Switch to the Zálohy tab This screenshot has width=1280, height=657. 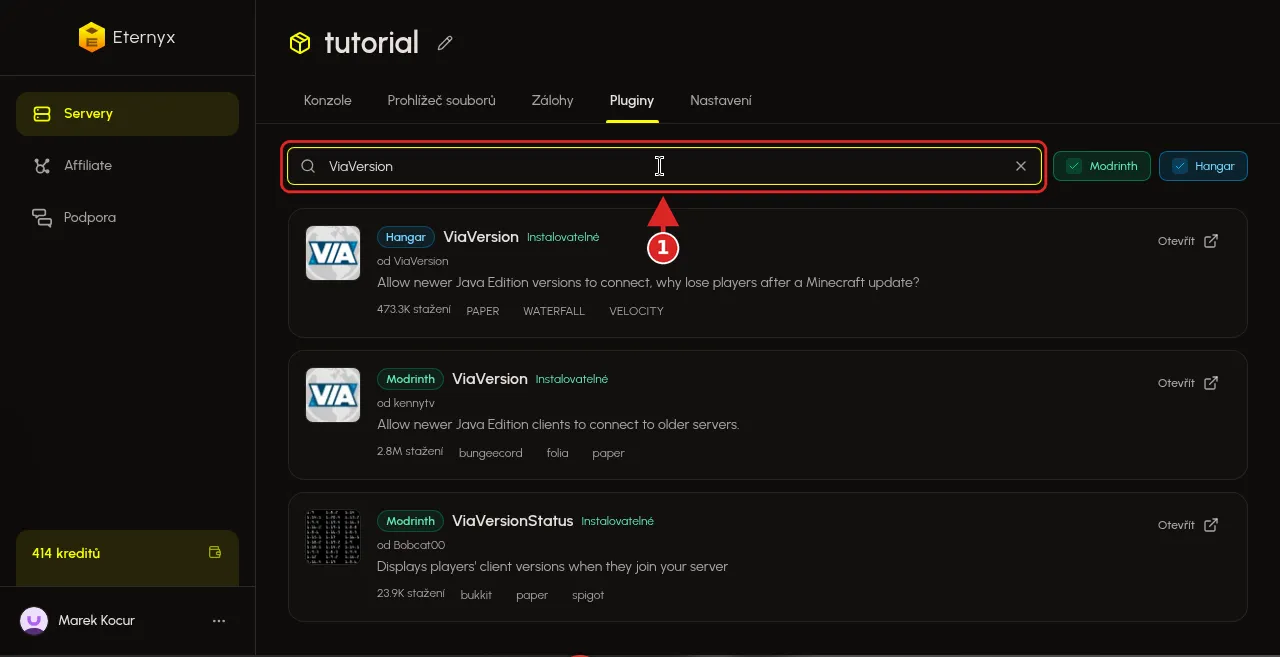point(553,101)
